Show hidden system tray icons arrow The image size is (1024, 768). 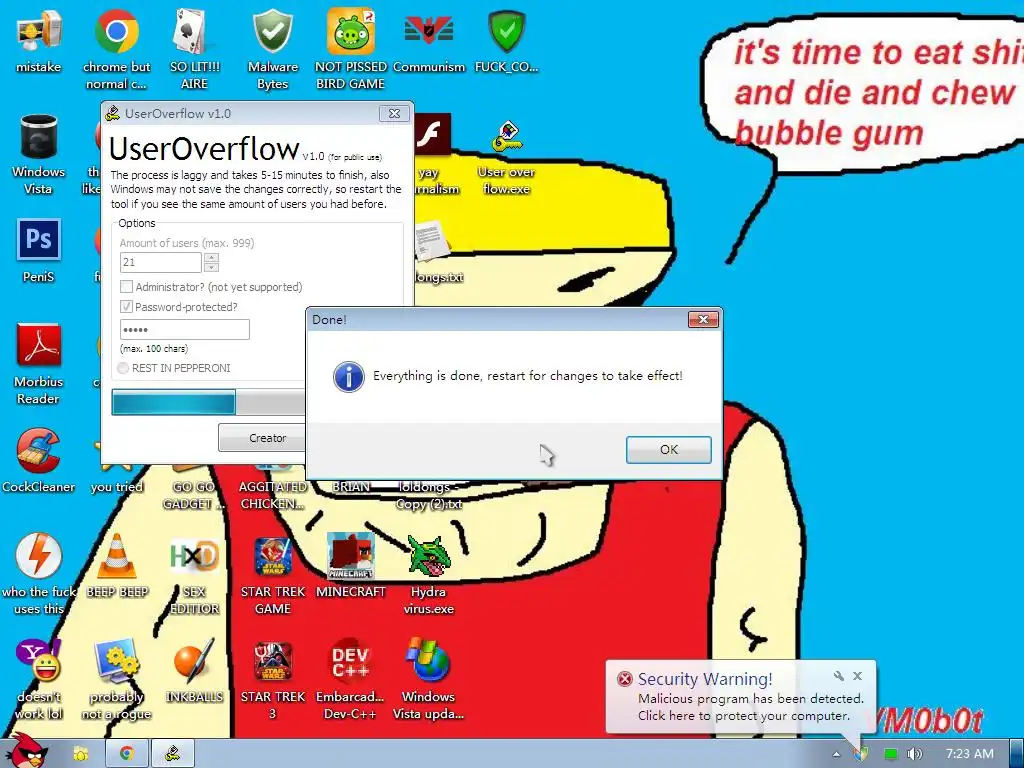[836, 754]
